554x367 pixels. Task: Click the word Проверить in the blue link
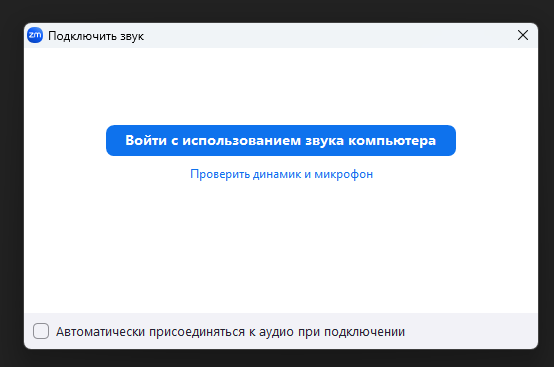(220, 174)
